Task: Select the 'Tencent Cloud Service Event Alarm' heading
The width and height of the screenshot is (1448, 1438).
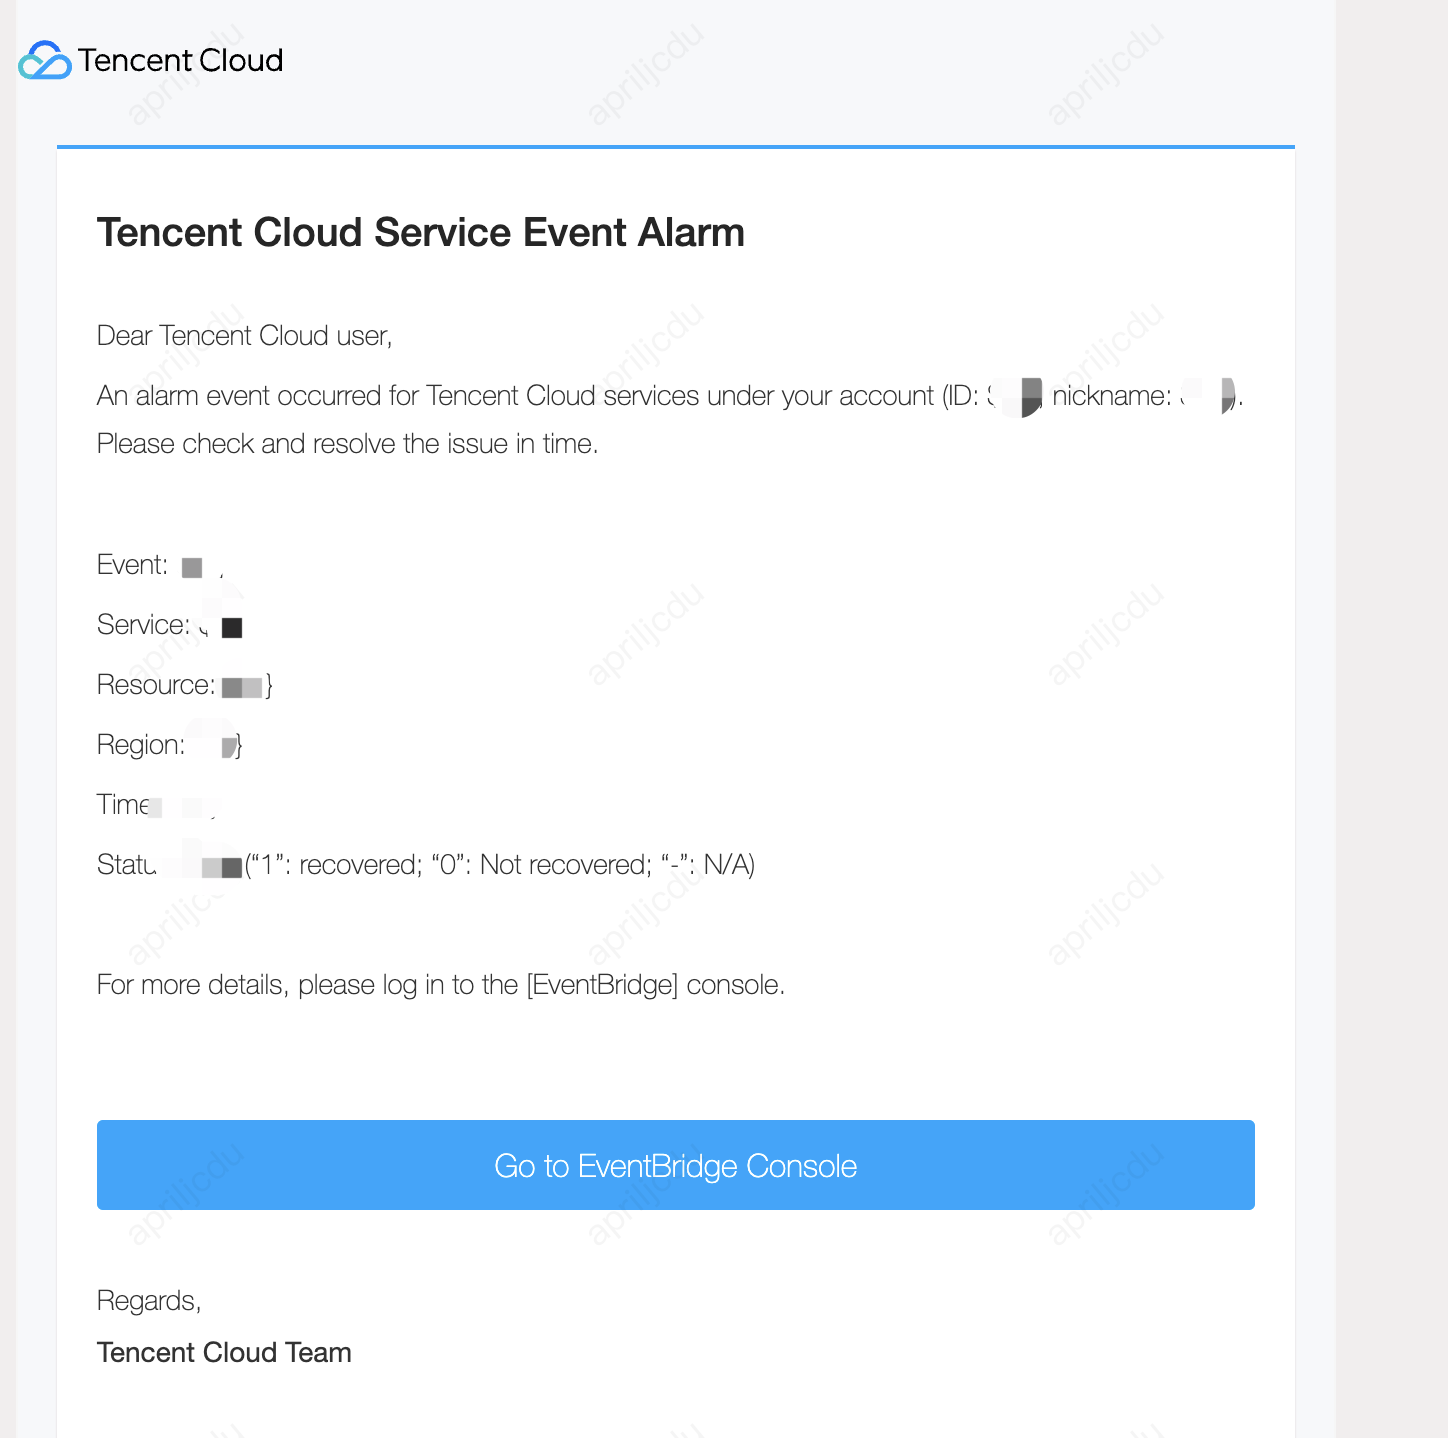Action: coord(421,232)
